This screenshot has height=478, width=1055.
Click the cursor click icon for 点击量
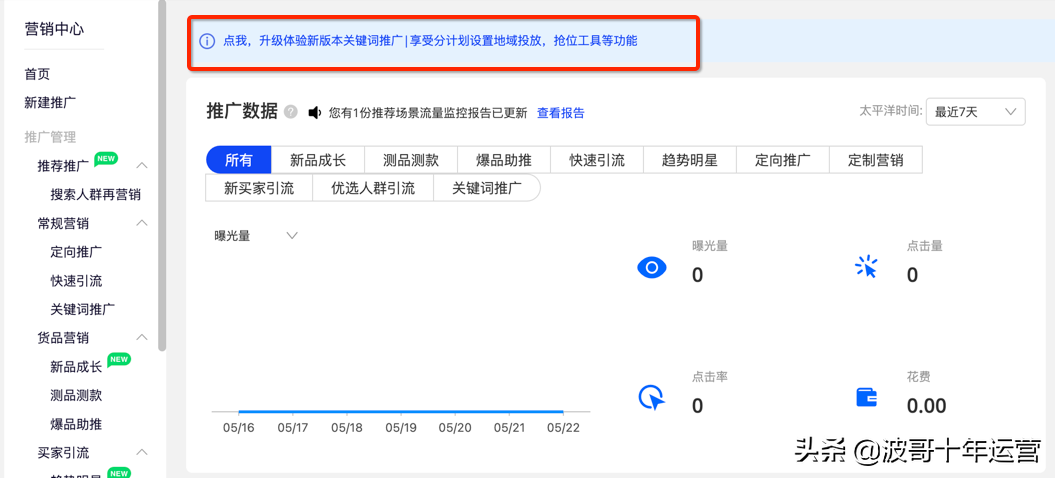click(x=866, y=267)
